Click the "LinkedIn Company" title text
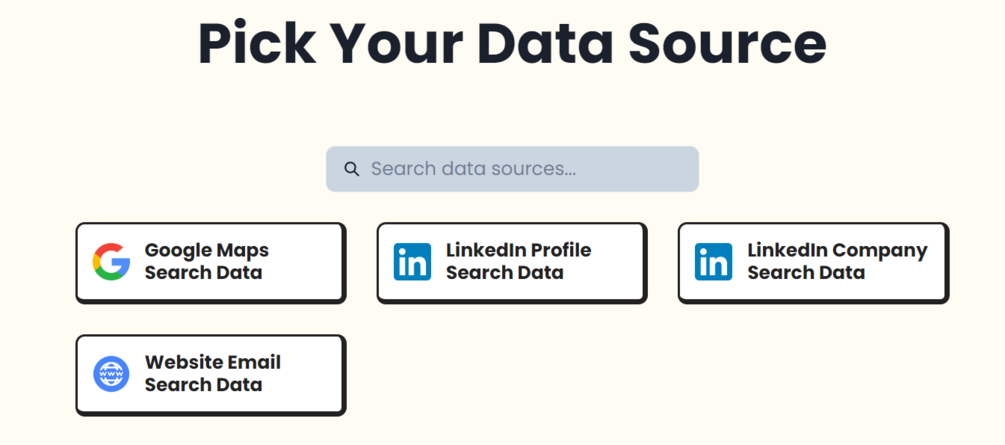The height and width of the screenshot is (445, 1005). [837, 250]
